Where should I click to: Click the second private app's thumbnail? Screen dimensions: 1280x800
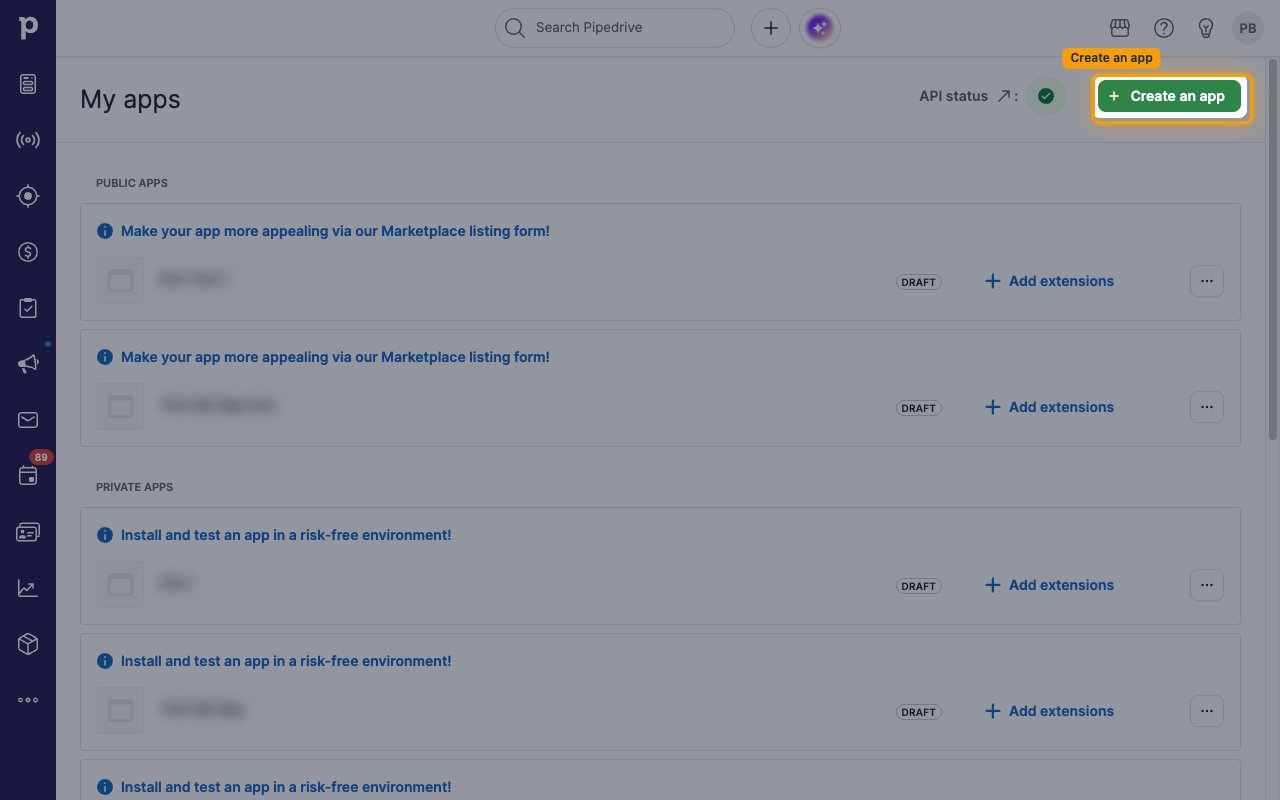[120, 711]
